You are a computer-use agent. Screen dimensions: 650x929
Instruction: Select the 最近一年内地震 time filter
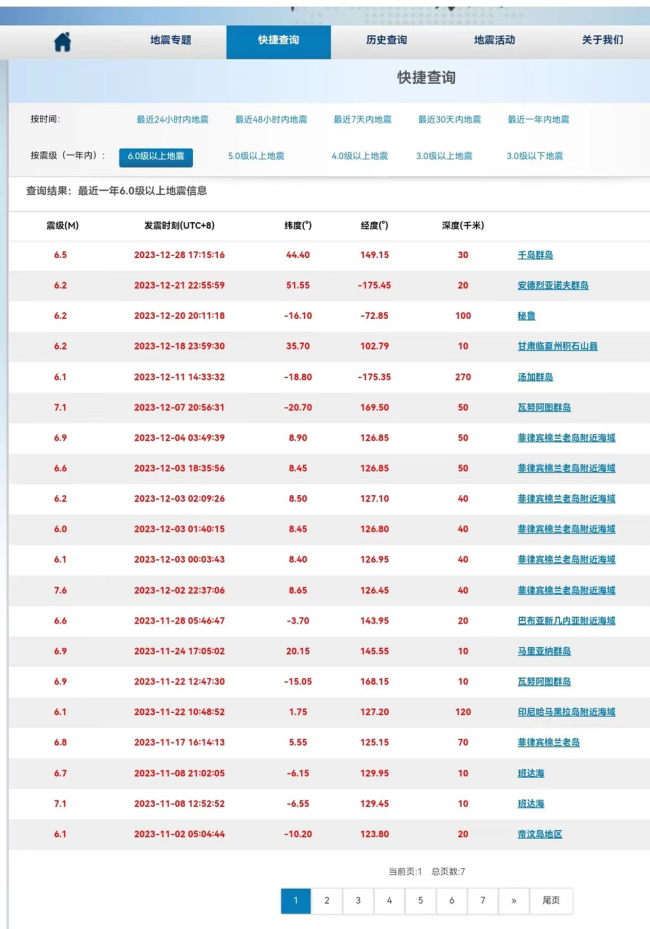pyautogui.click(x=538, y=120)
